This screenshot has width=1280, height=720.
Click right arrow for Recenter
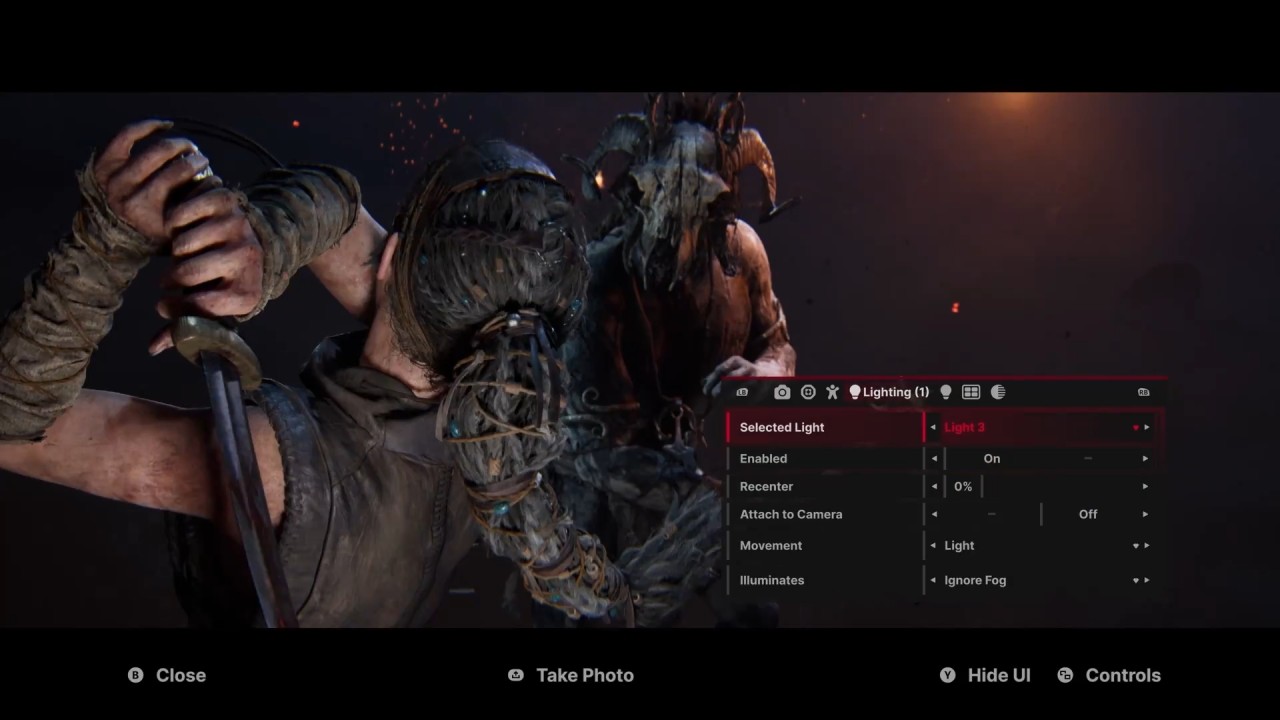(x=1146, y=486)
